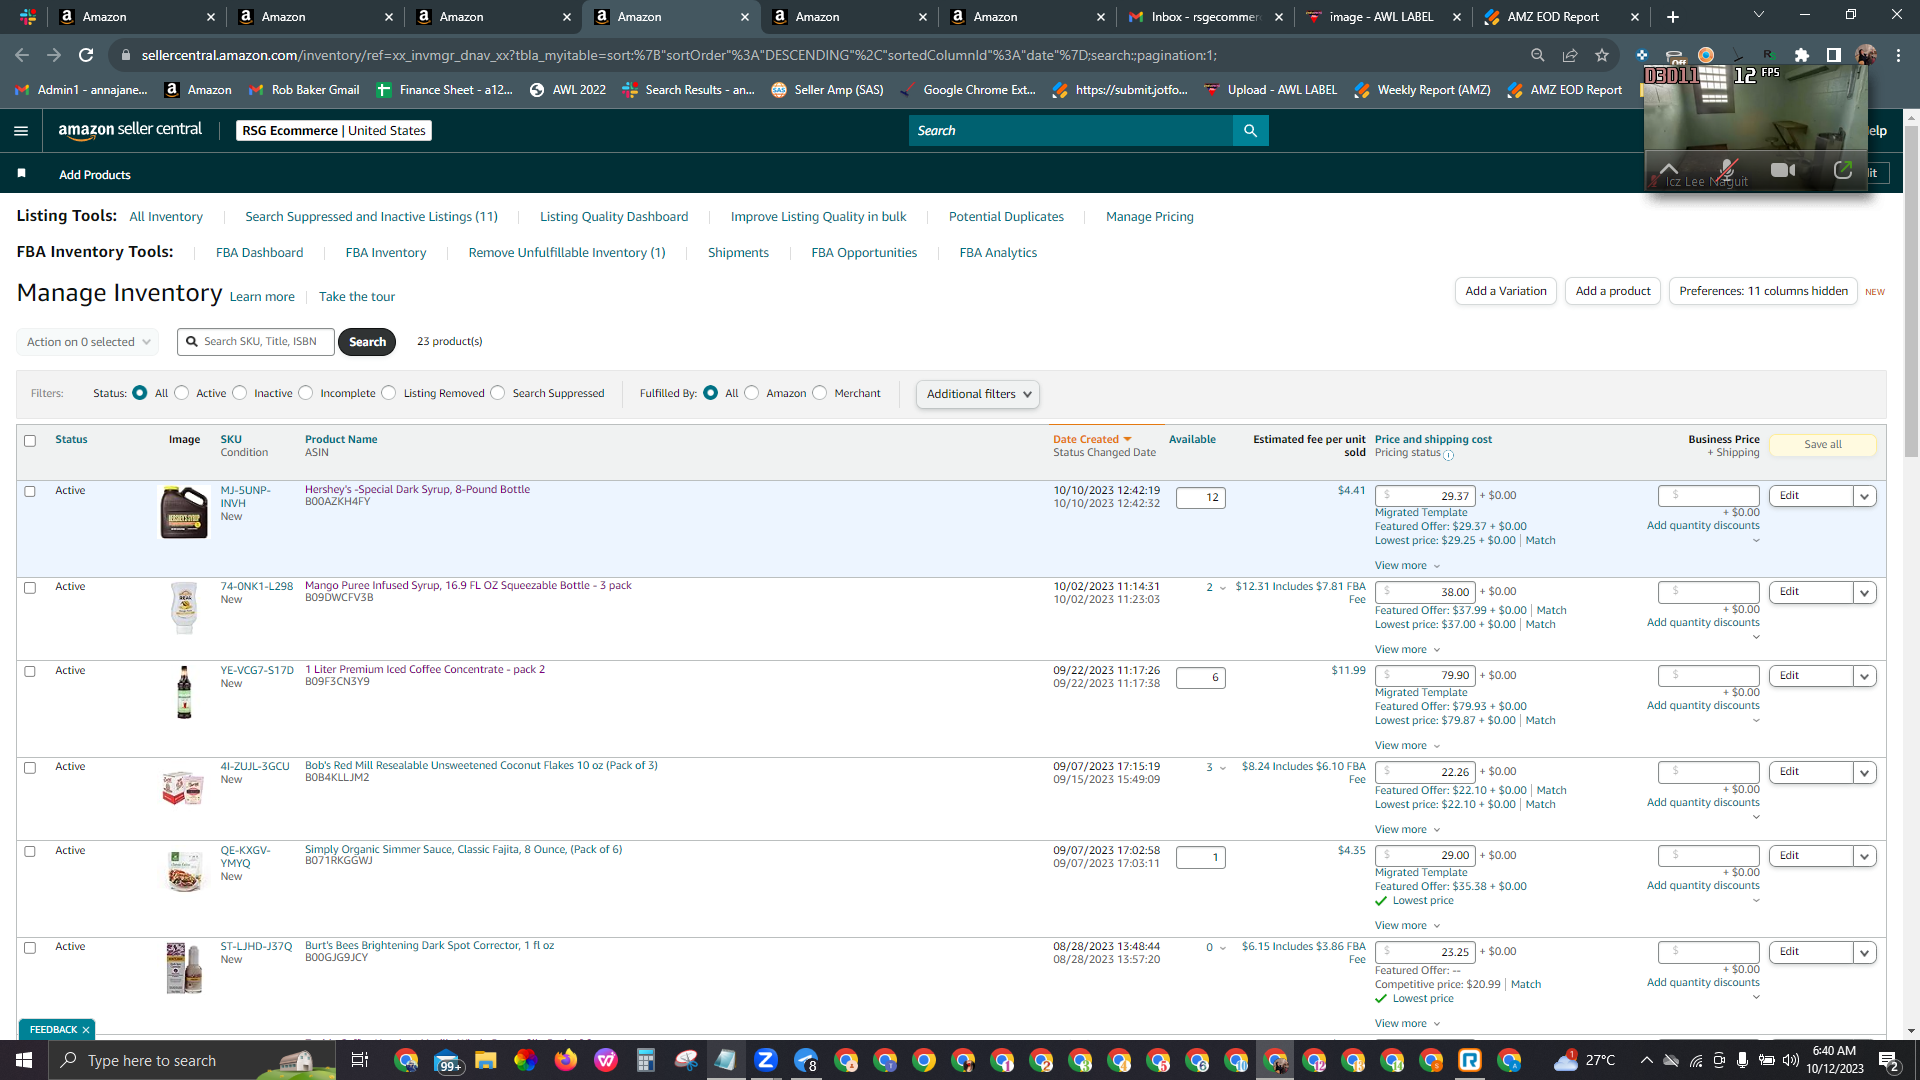Open Chrome side panel icon
The image size is (1920, 1080).
(x=1834, y=55)
